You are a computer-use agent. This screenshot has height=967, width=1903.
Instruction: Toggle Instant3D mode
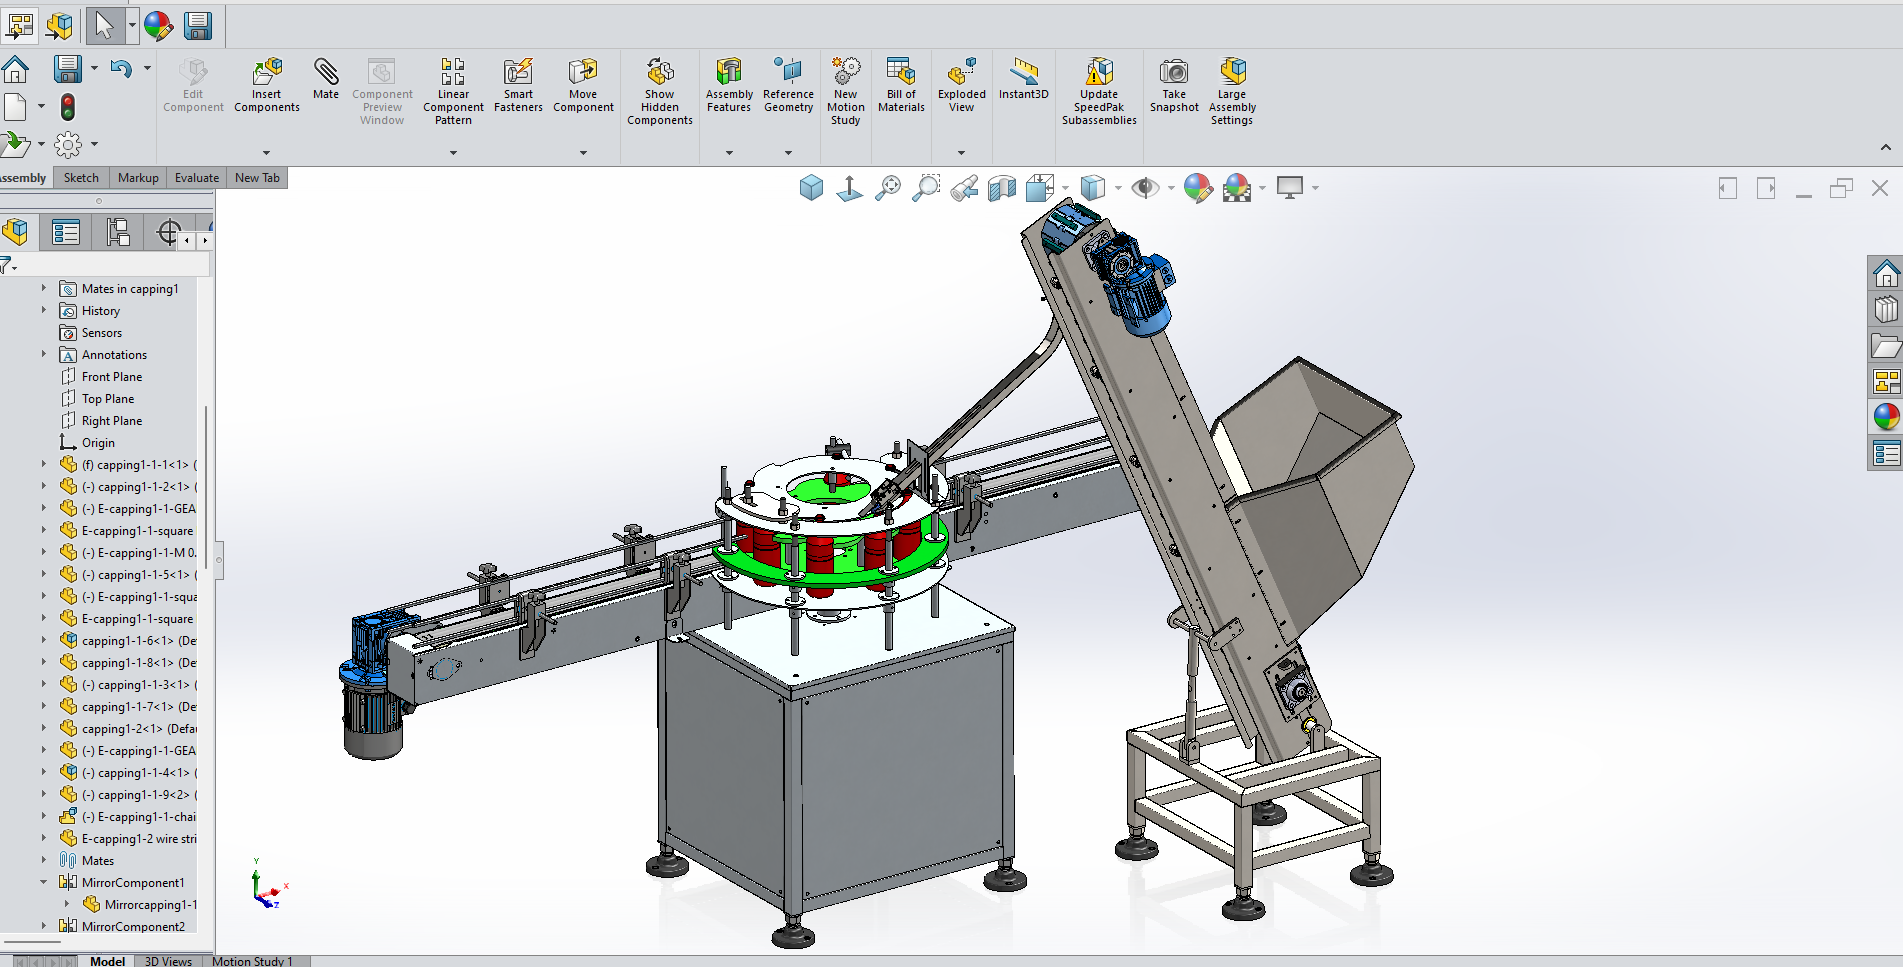point(1024,79)
